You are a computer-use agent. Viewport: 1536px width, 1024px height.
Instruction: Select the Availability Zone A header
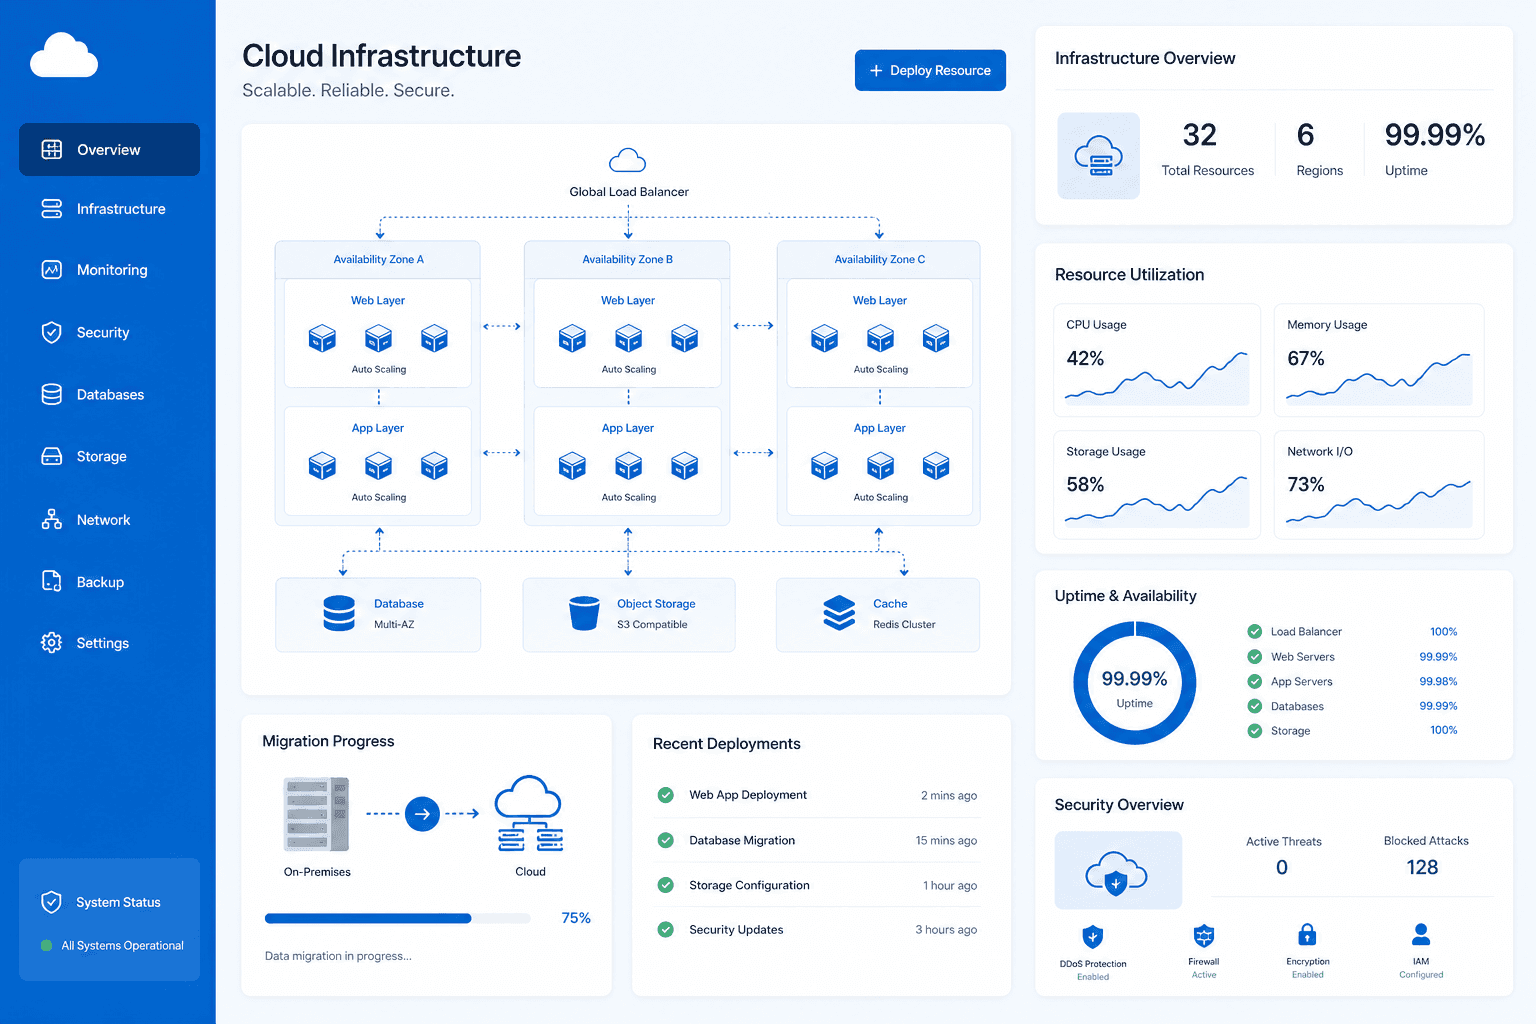pyautogui.click(x=378, y=259)
